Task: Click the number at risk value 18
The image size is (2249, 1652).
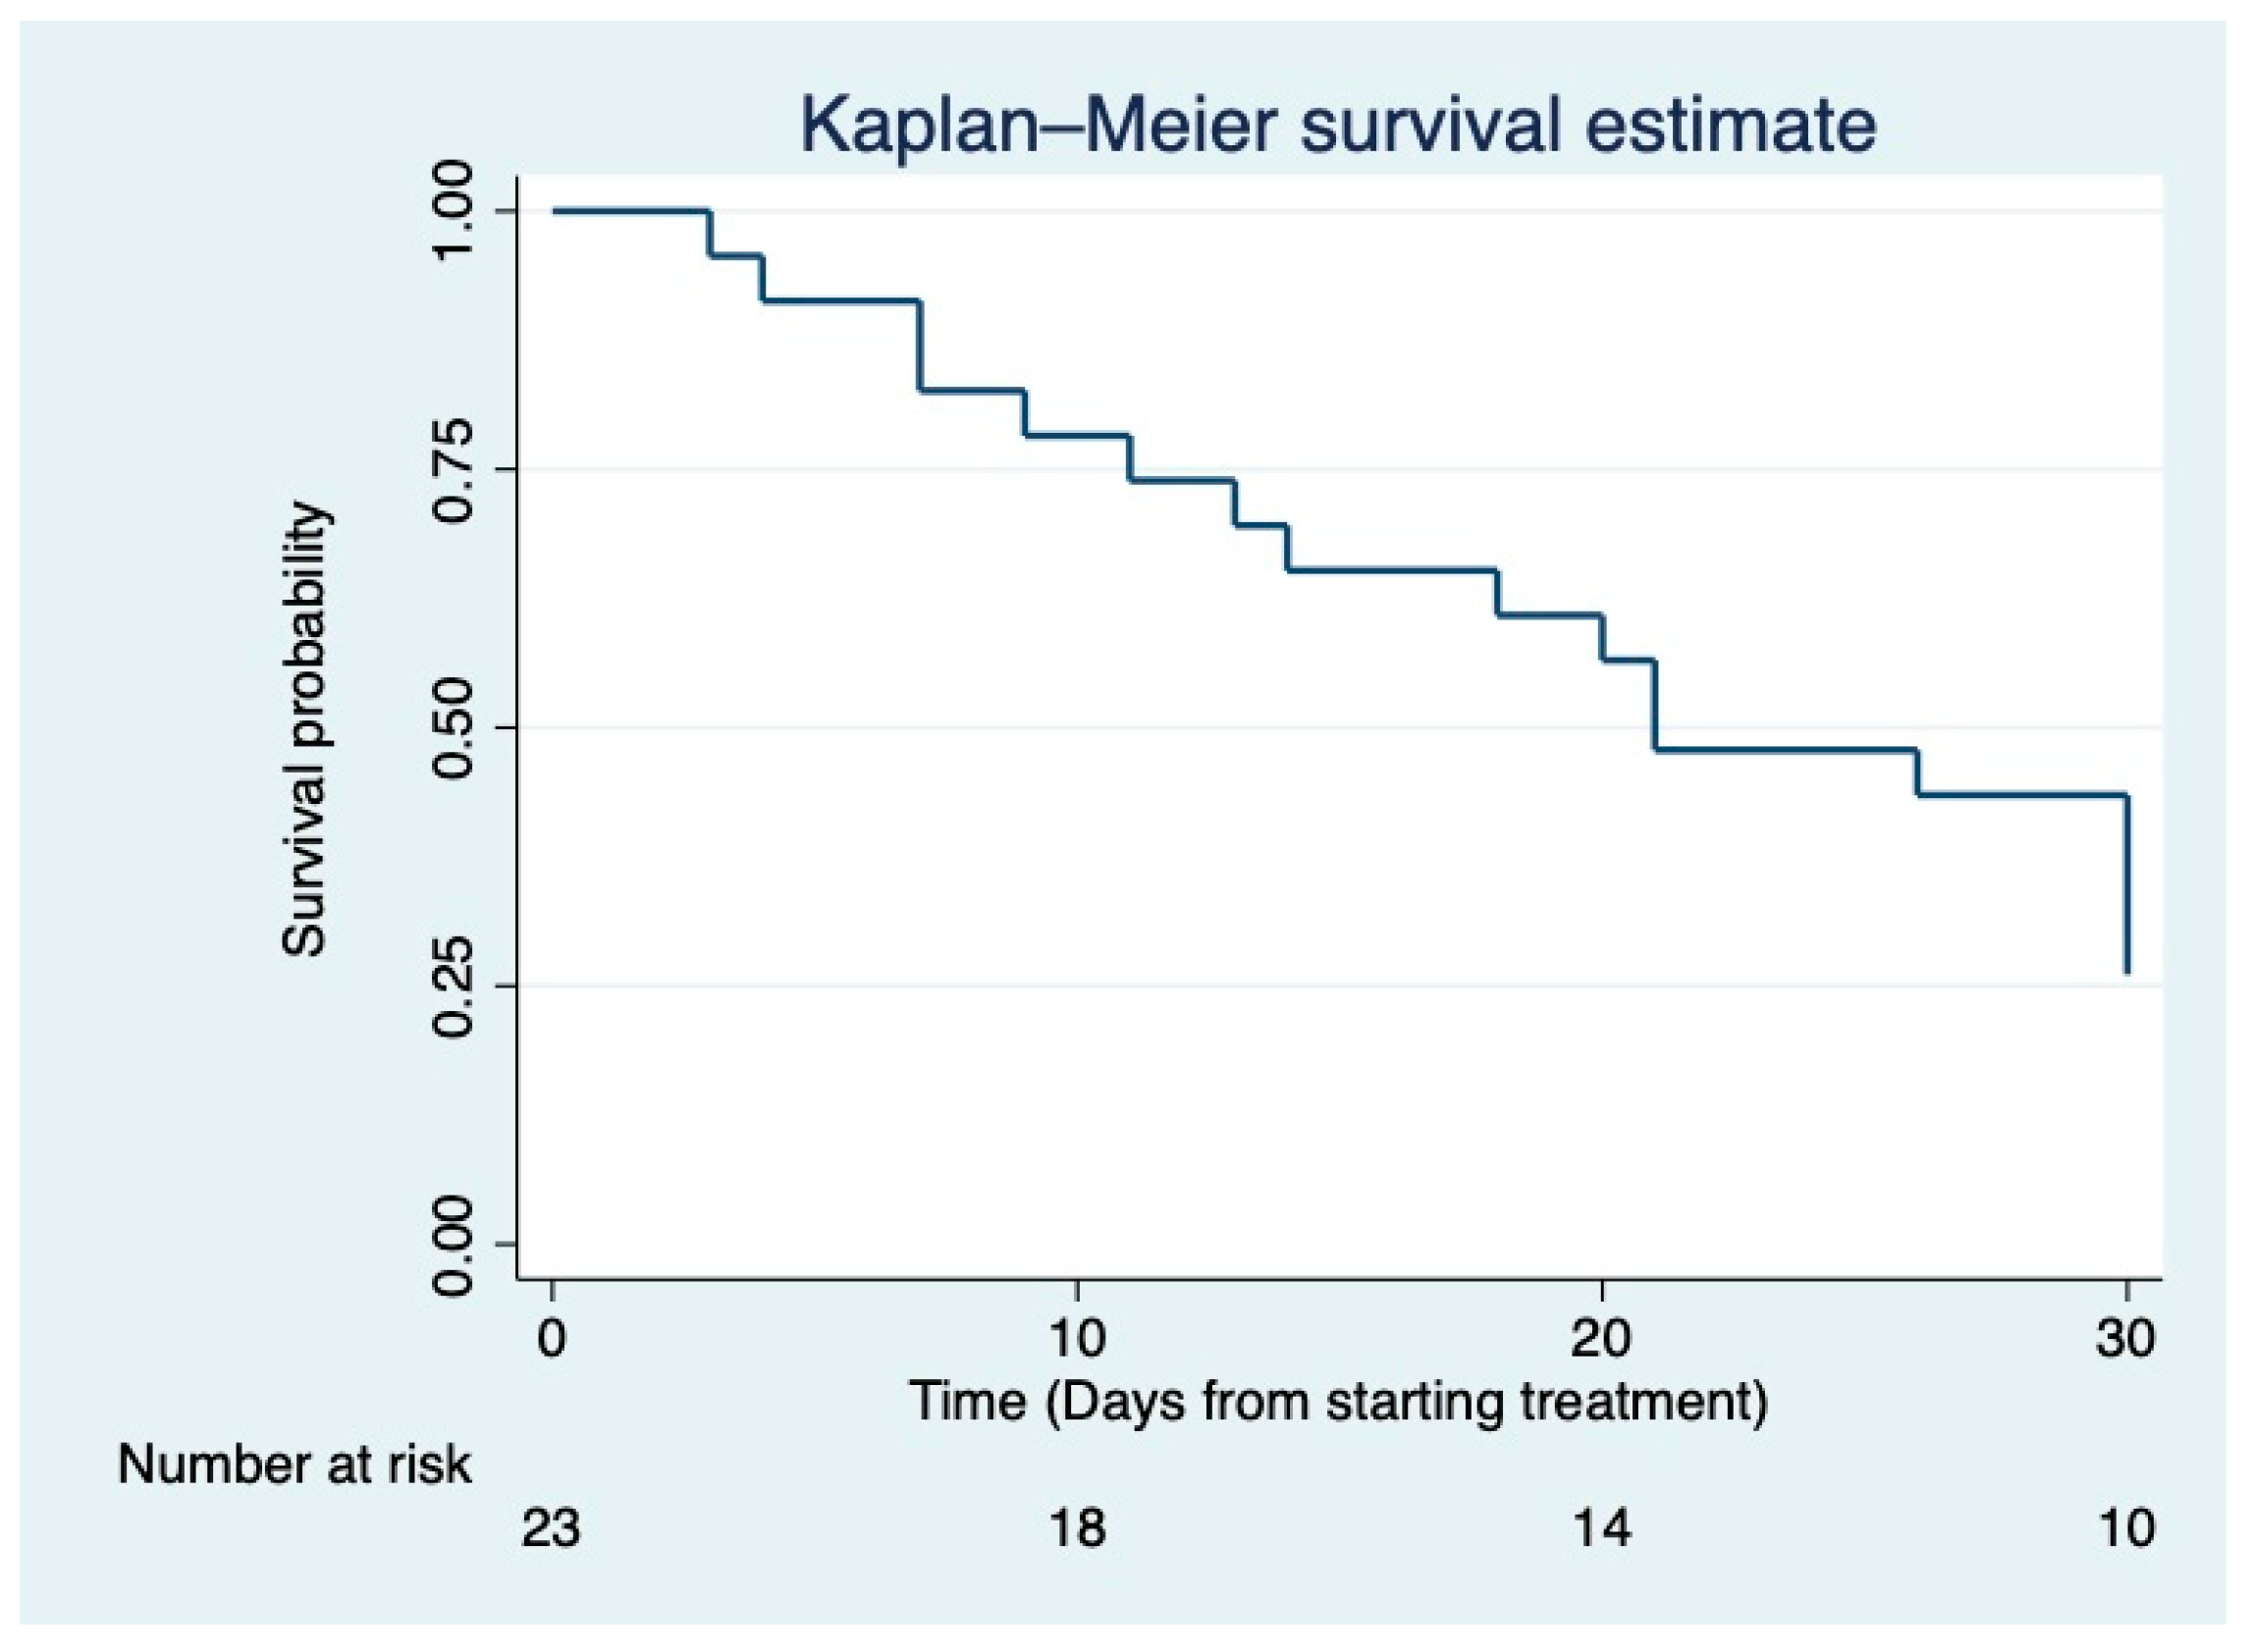Action: point(1077,1528)
